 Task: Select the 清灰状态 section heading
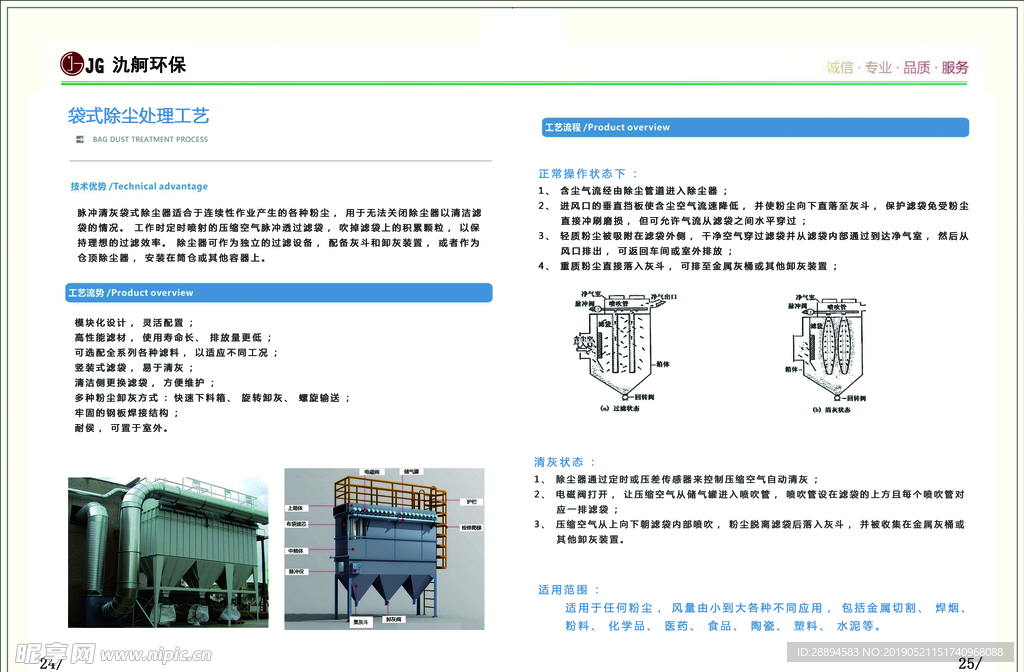tap(566, 462)
